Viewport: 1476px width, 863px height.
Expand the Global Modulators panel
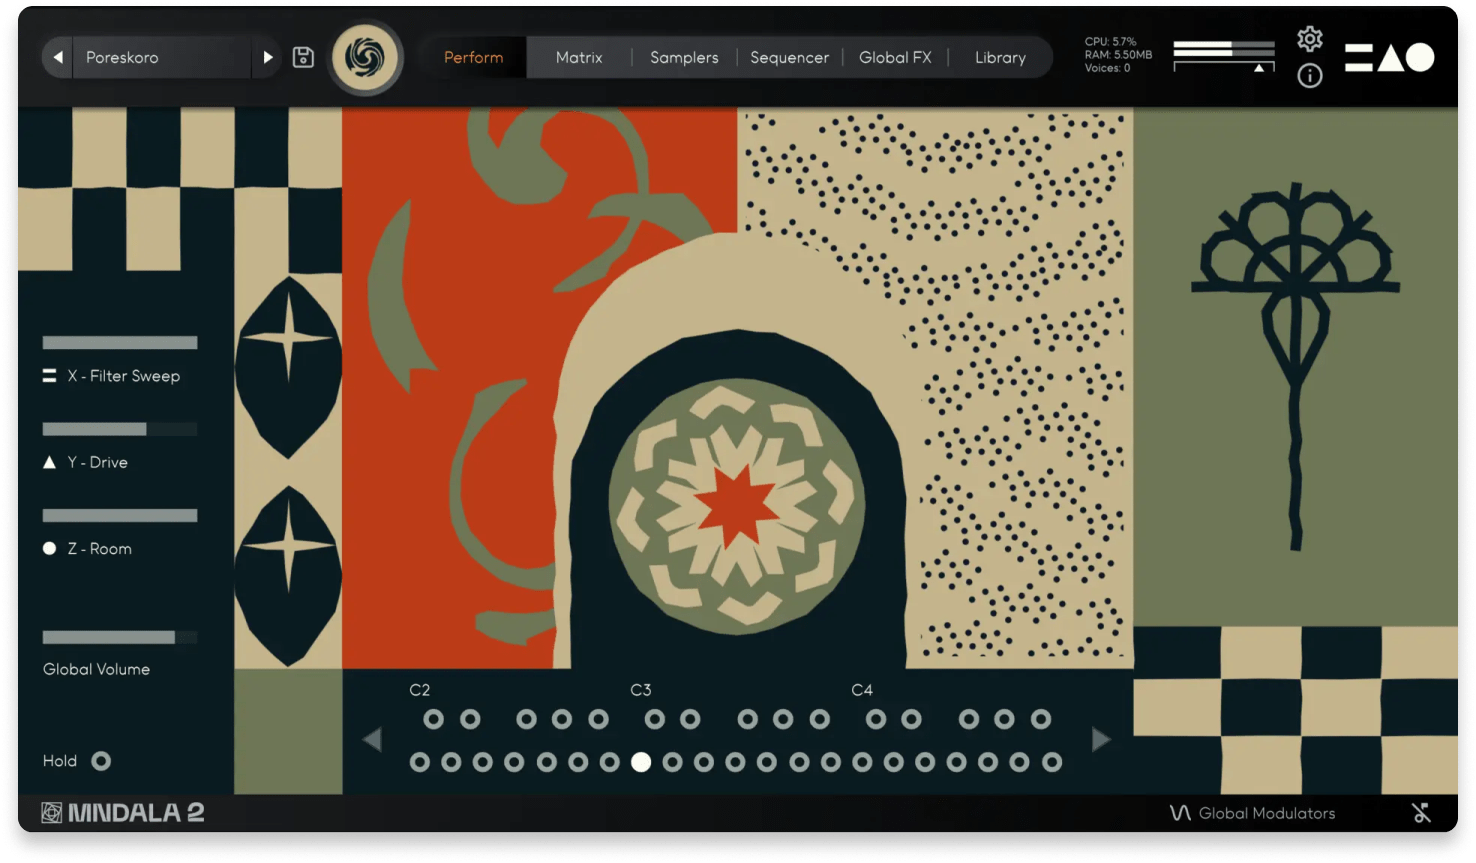point(1253,813)
